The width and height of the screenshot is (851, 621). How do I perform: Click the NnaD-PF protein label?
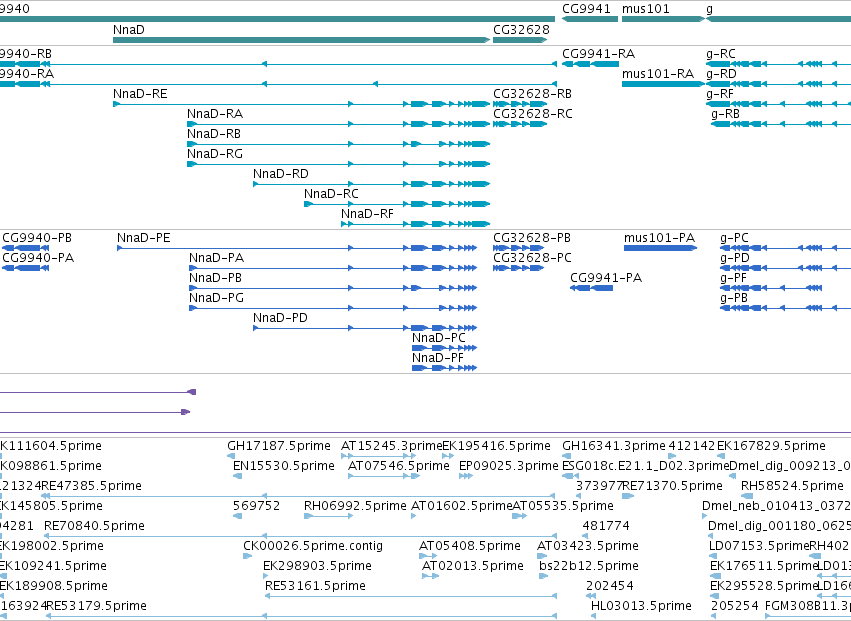click(438, 358)
